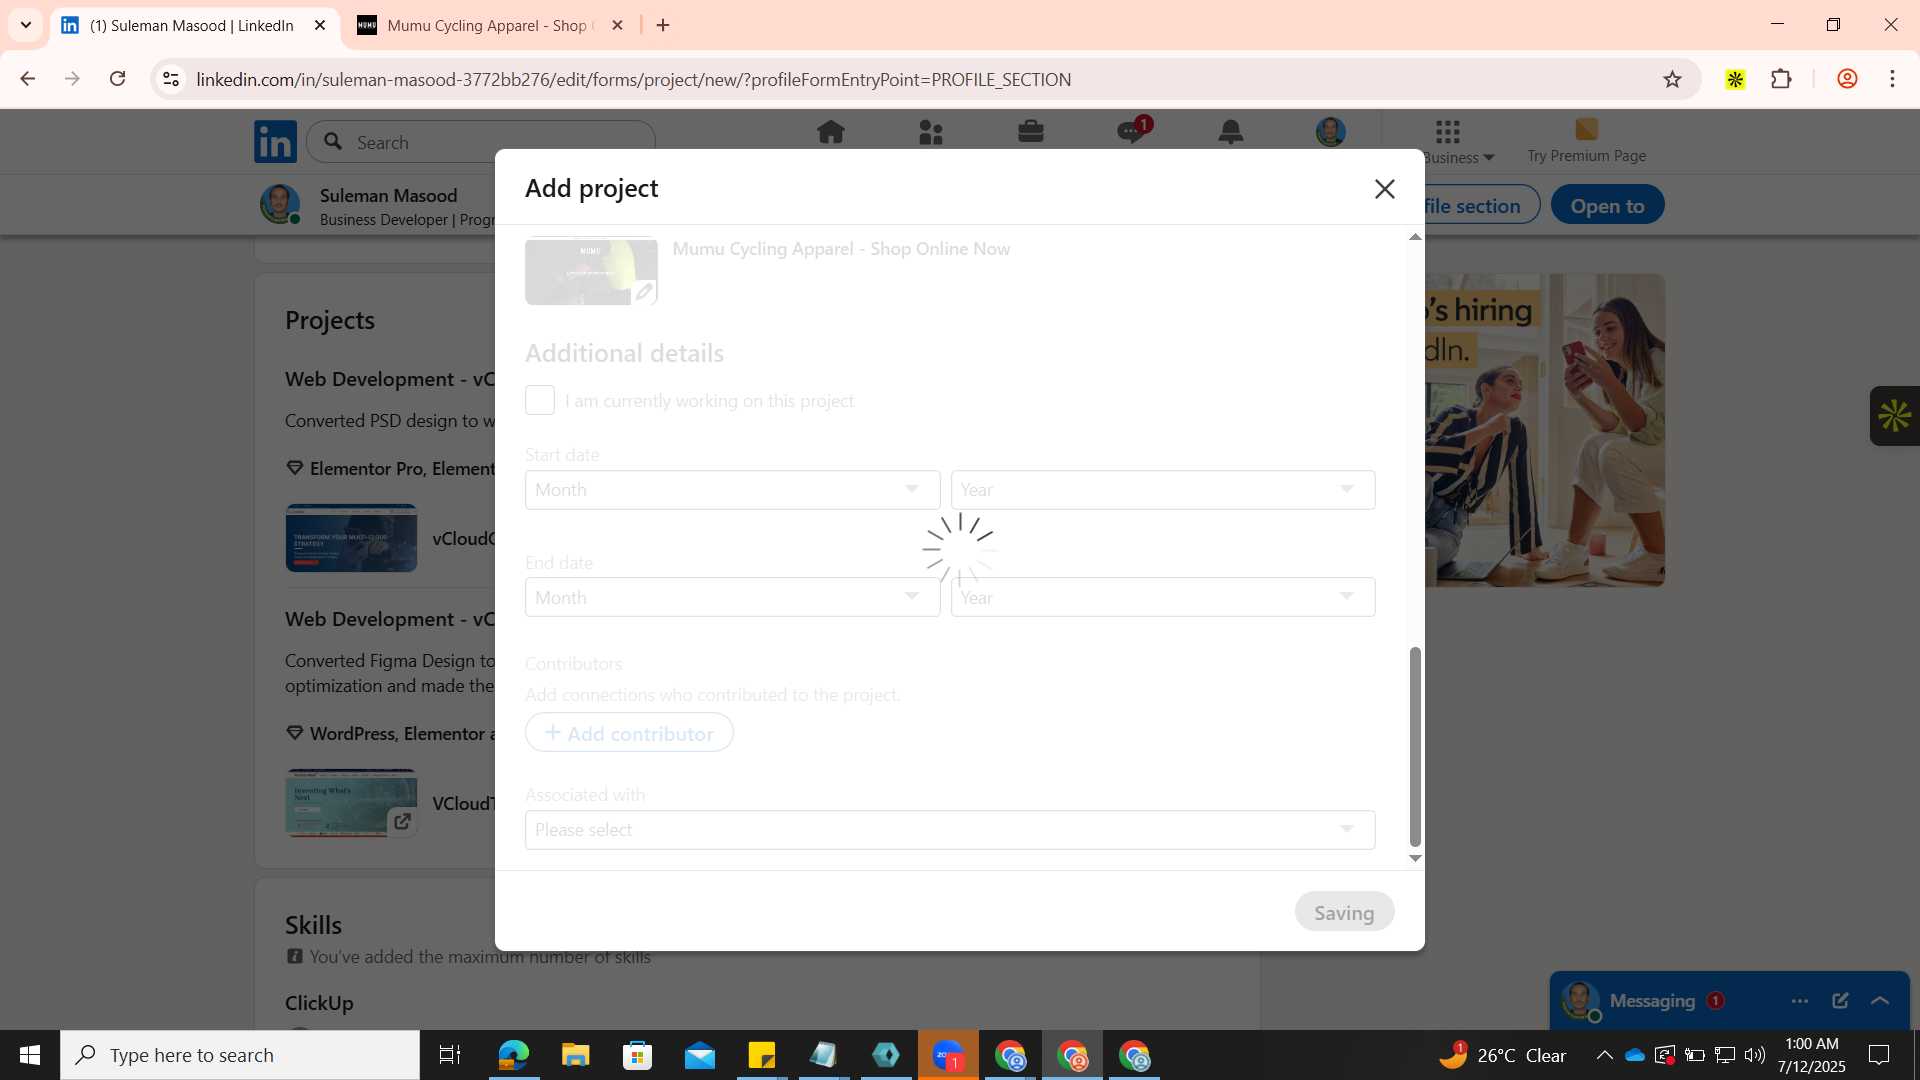The height and width of the screenshot is (1080, 1920).
Task: Click the floating asterisk side widget
Action: 1894,416
